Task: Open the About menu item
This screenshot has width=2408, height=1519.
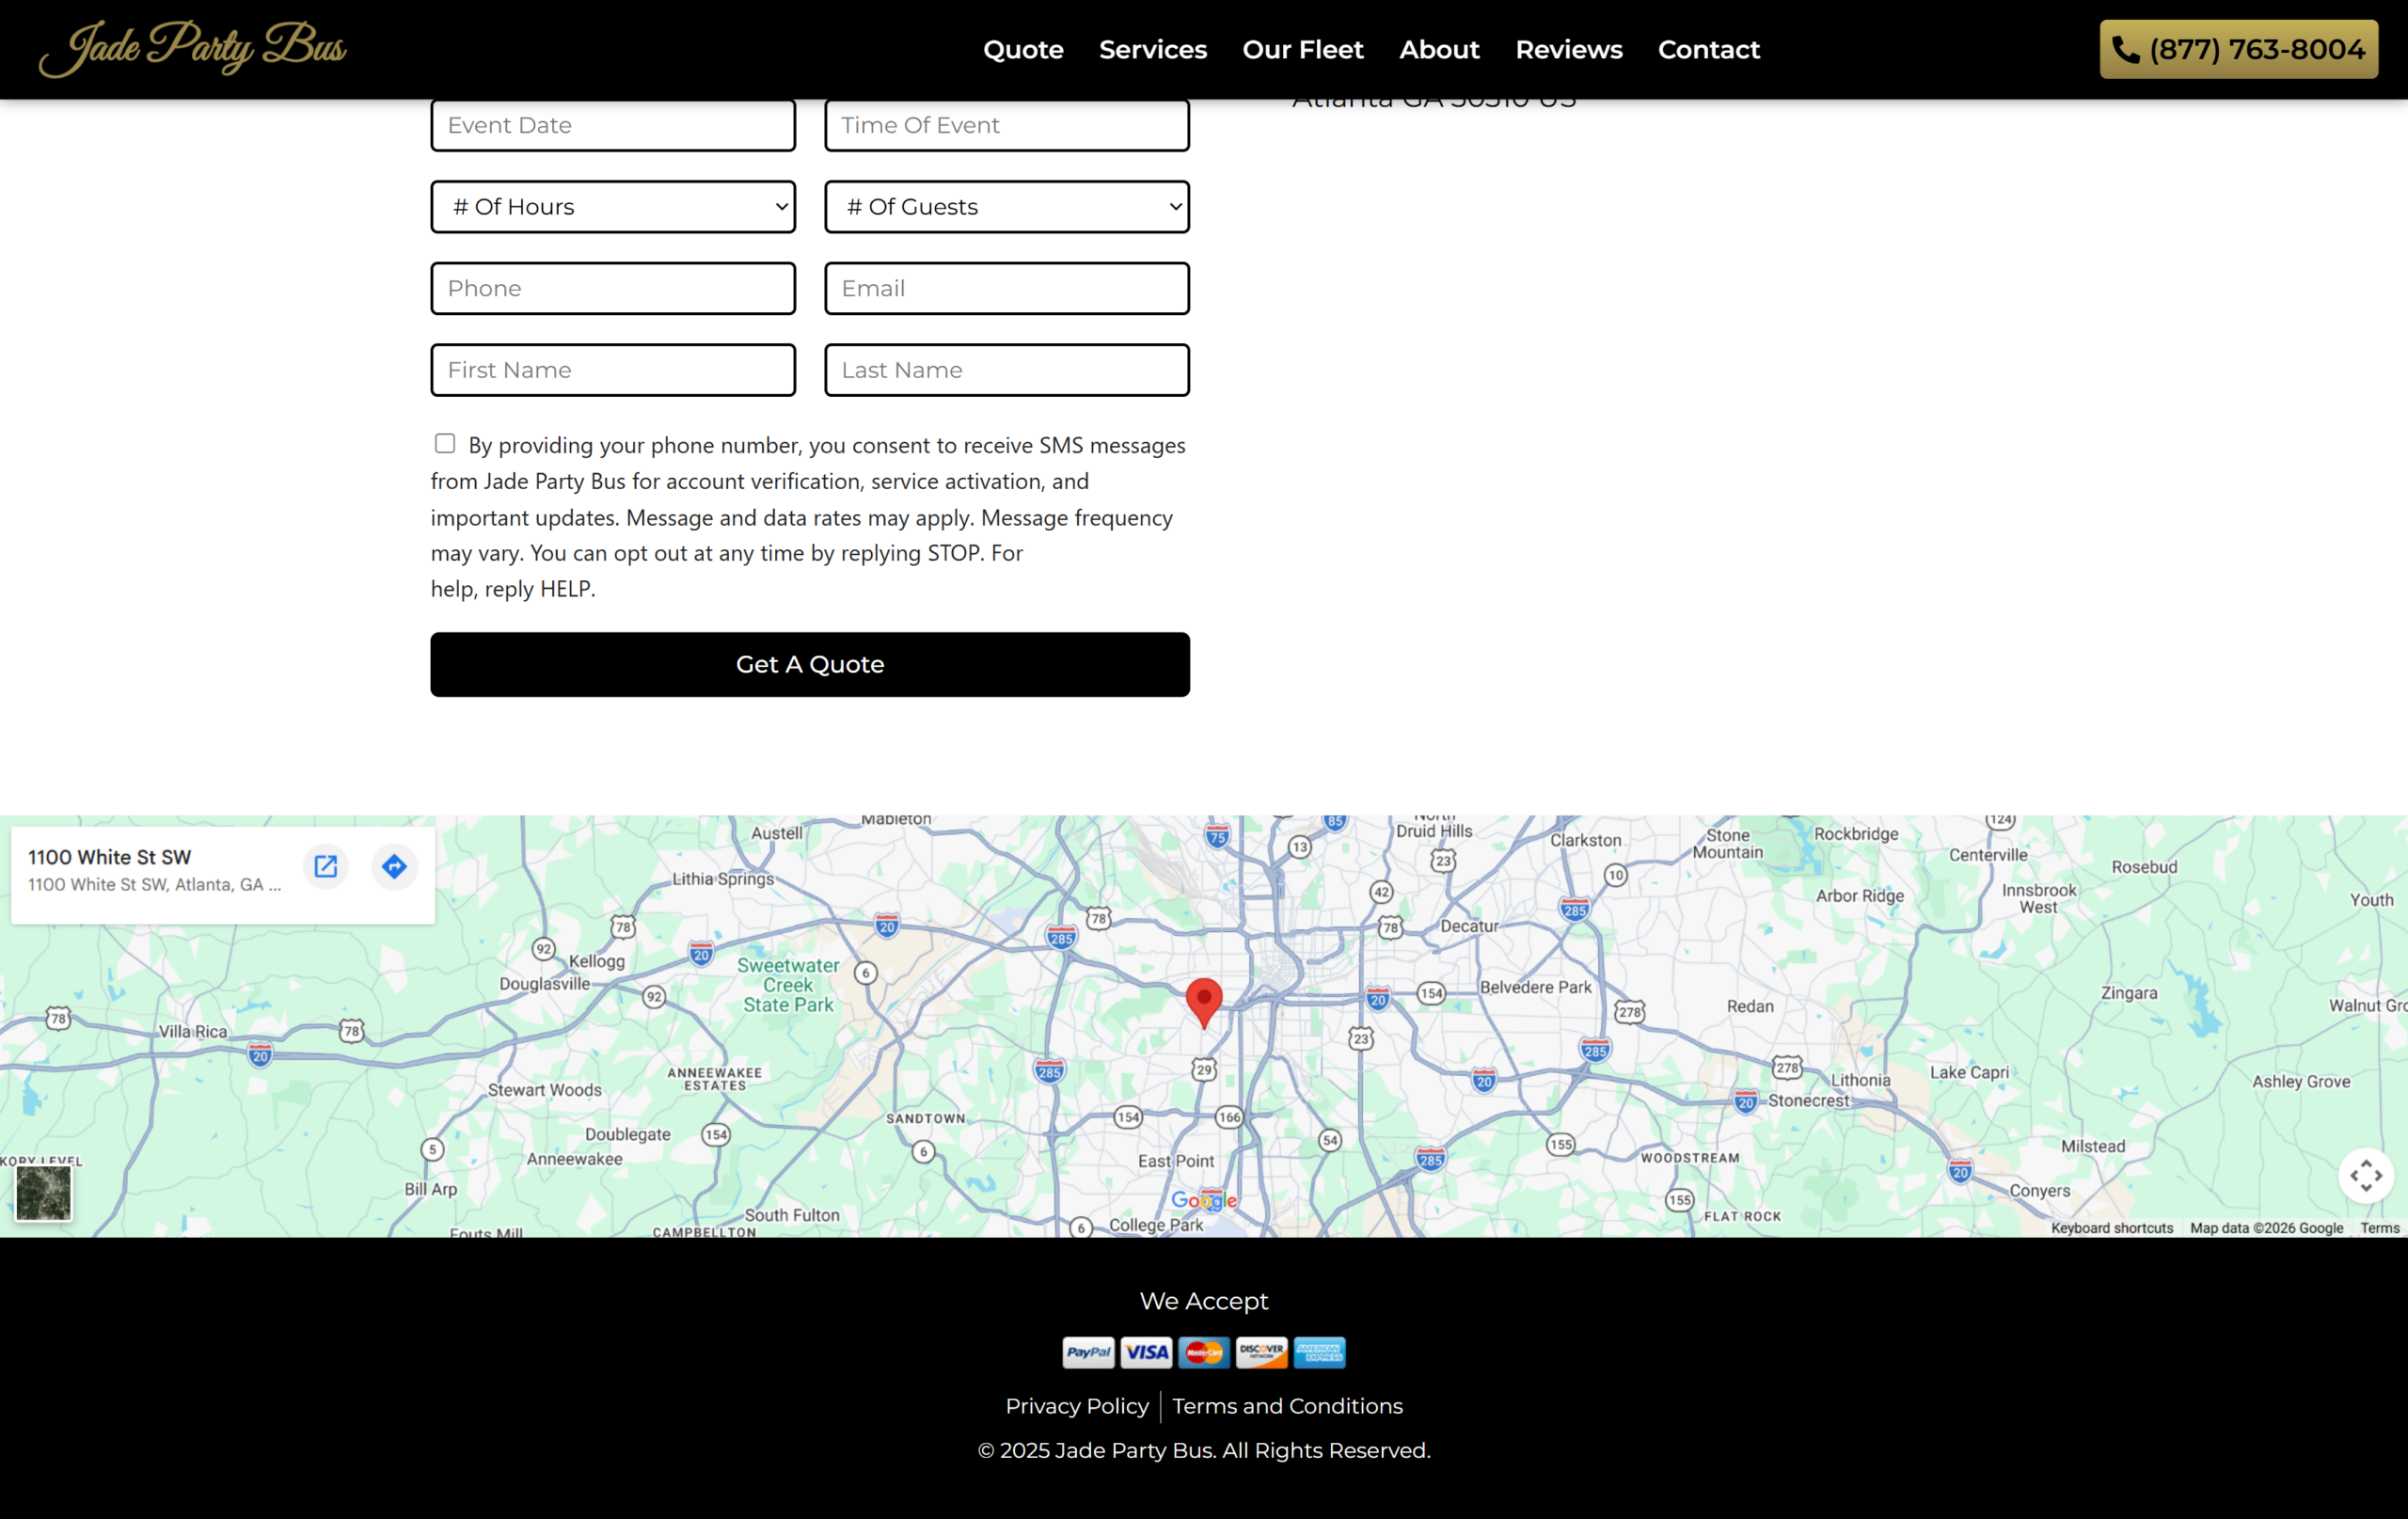Action: coord(1439,49)
